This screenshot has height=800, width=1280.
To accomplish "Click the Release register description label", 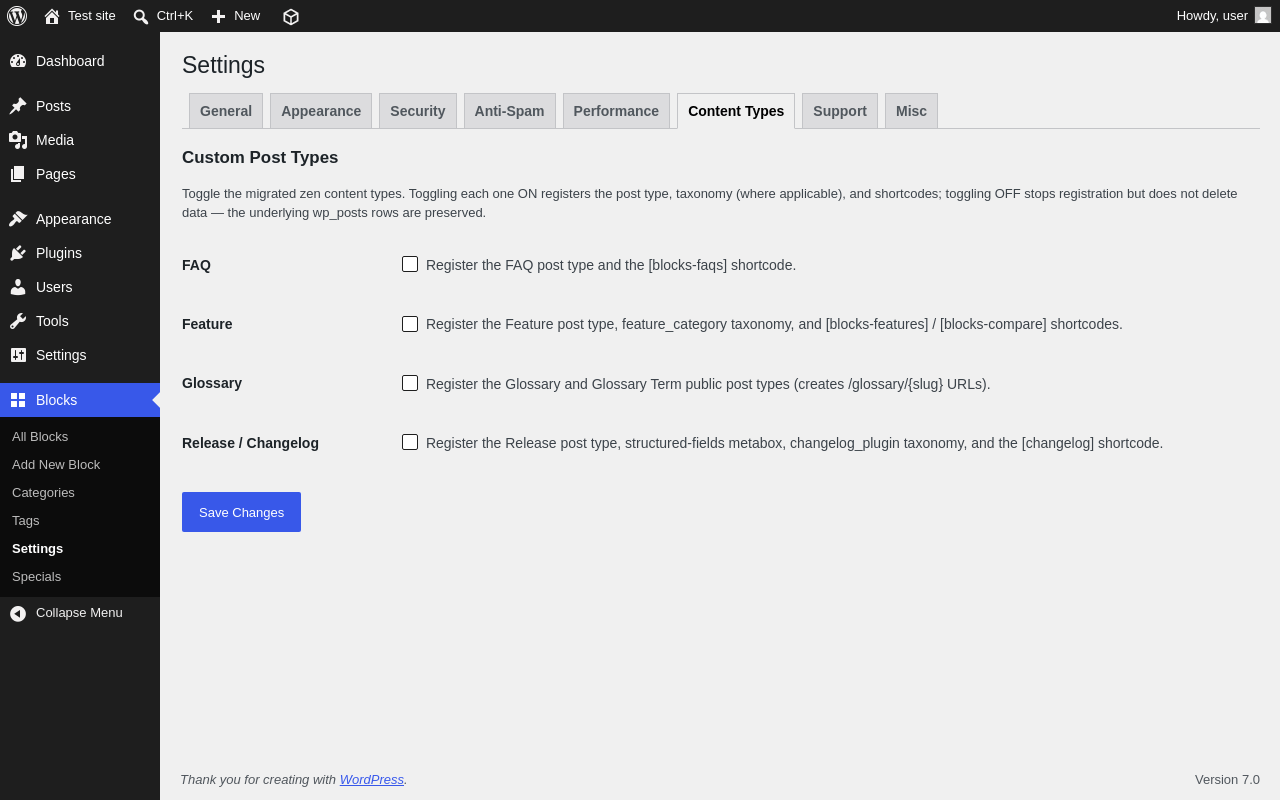I will click(794, 443).
